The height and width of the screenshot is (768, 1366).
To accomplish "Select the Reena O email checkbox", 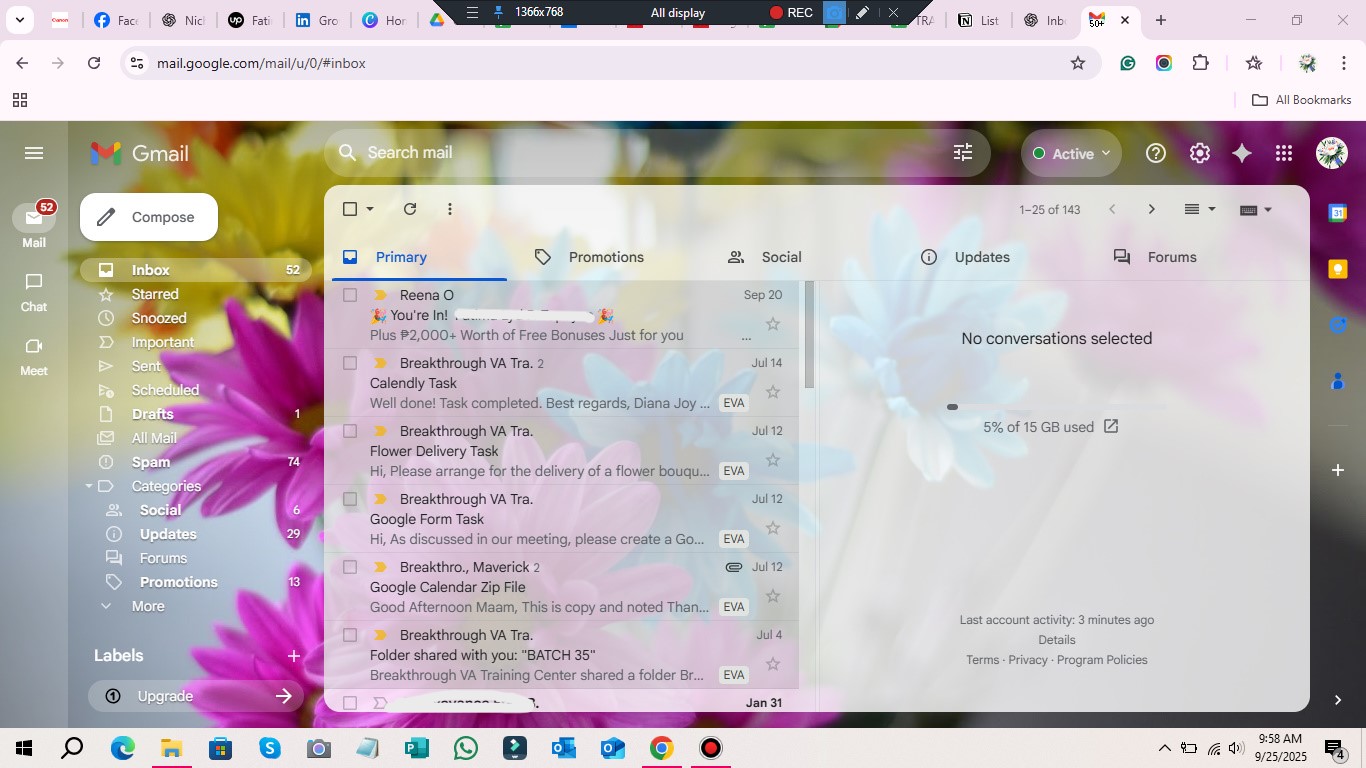I will pyautogui.click(x=350, y=295).
